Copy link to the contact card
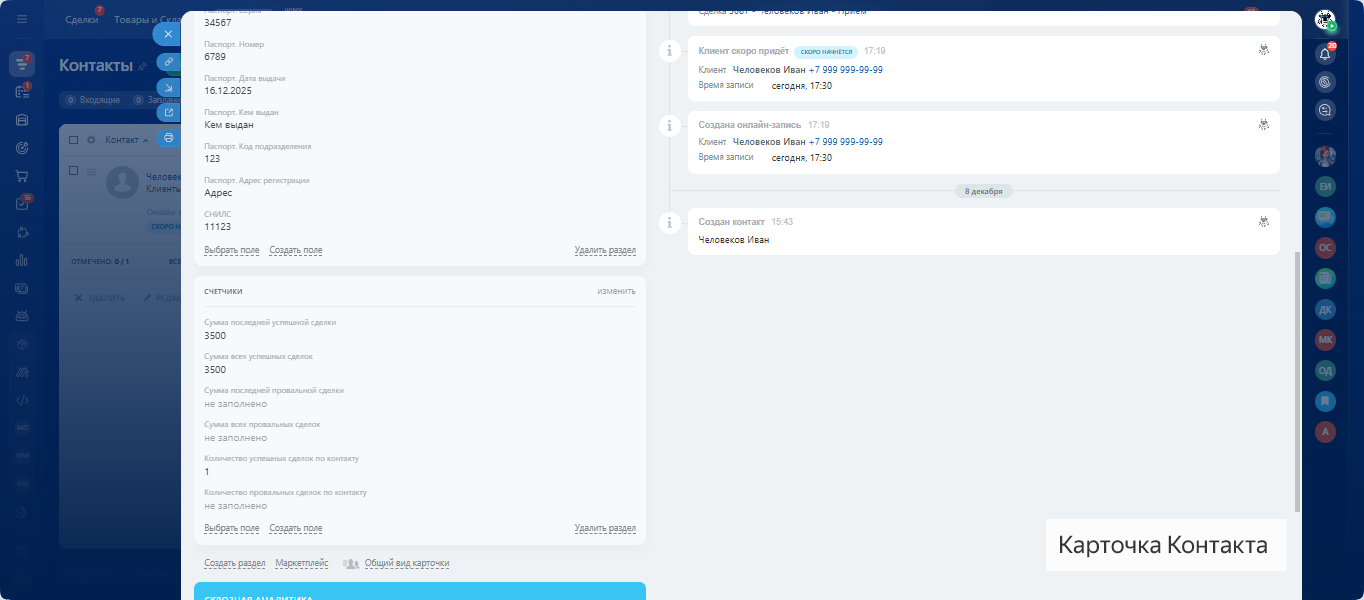Screen dimensions: 1364x600 (x=168, y=62)
